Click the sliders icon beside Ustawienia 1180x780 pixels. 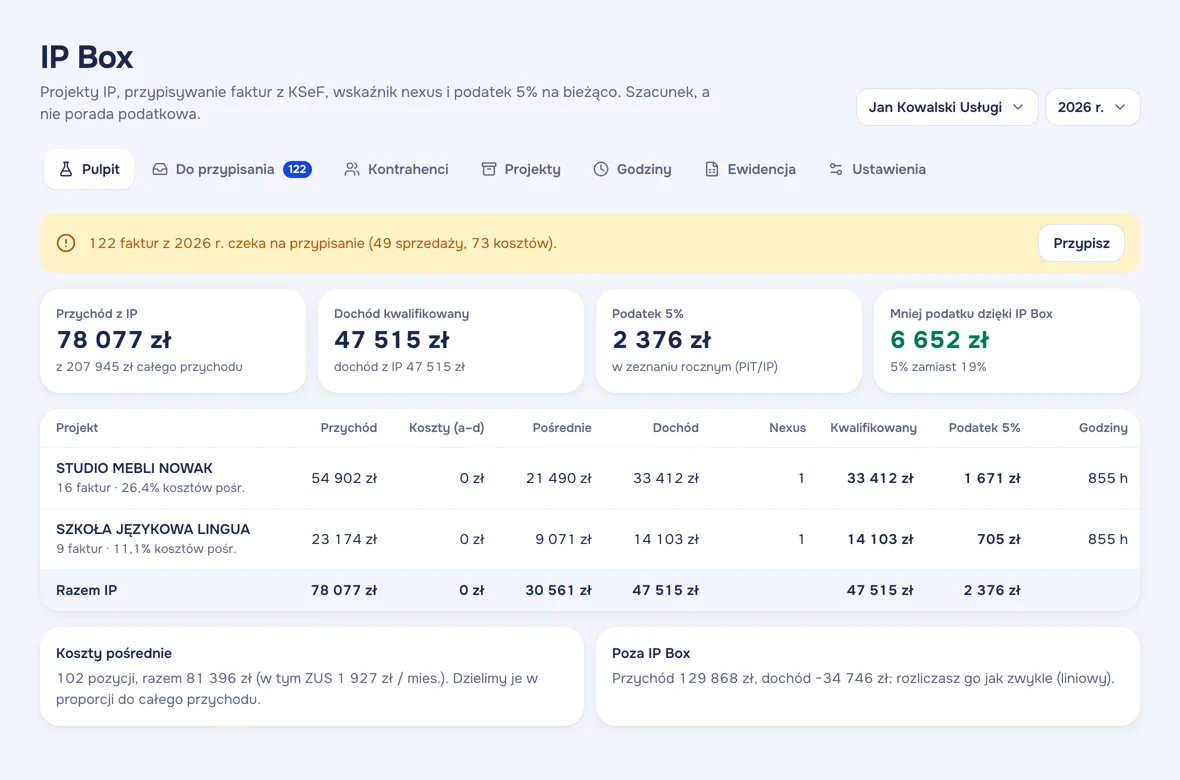pos(836,169)
